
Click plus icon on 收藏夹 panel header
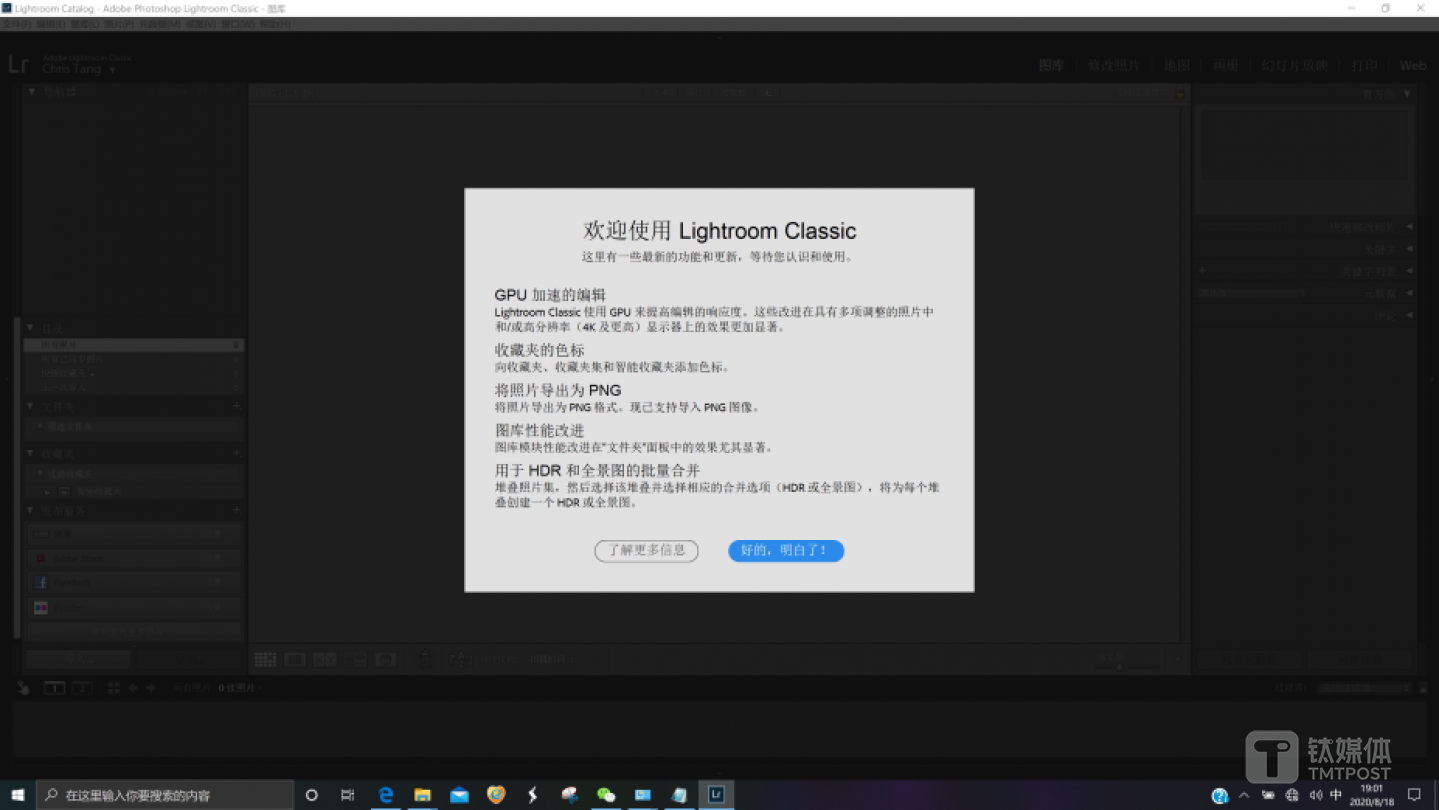tap(236, 453)
